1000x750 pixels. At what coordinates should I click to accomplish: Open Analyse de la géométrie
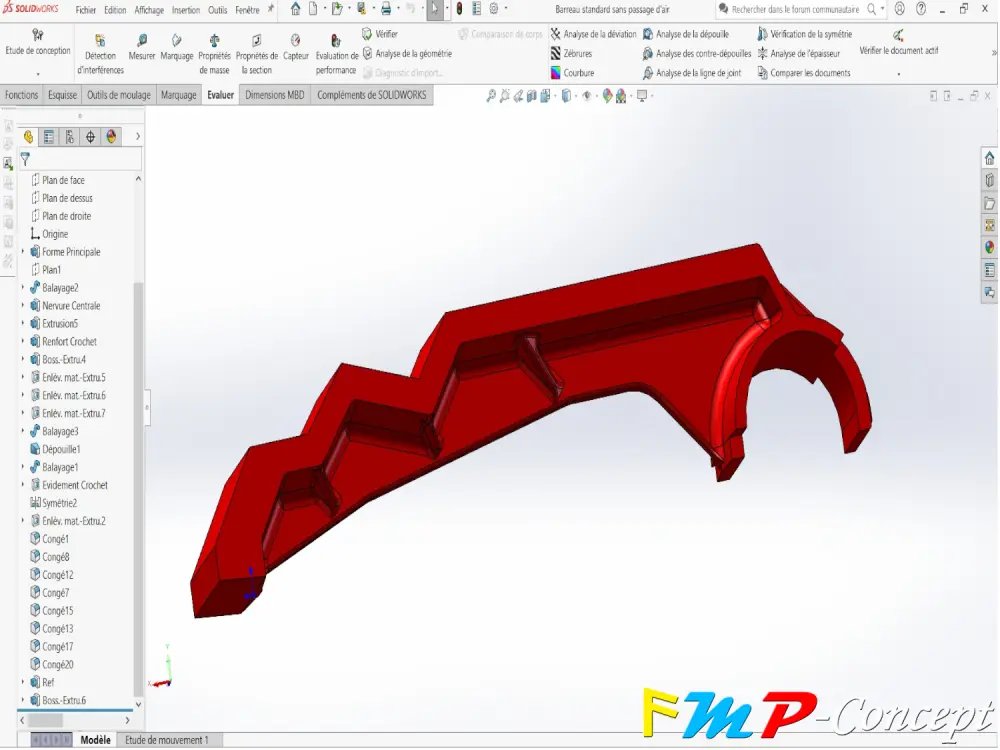tap(407, 54)
